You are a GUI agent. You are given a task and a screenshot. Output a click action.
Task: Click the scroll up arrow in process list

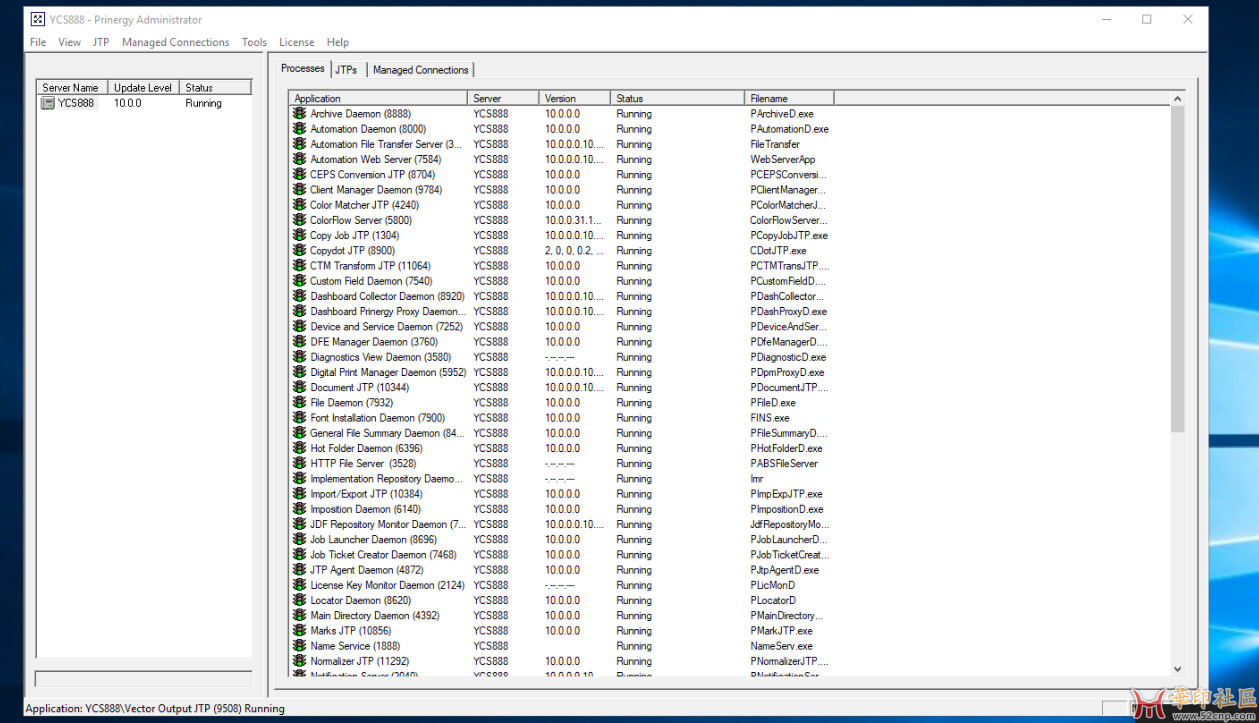click(x=1177, y=99)
